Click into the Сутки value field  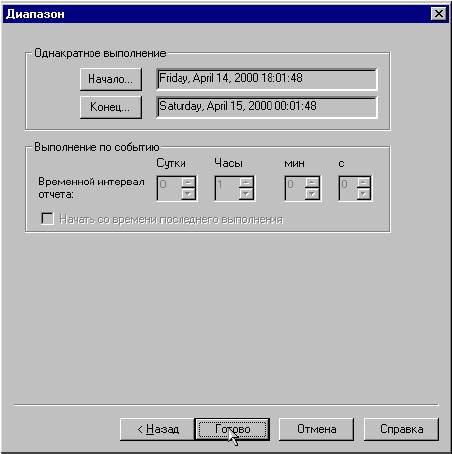(x=169, y=188)
